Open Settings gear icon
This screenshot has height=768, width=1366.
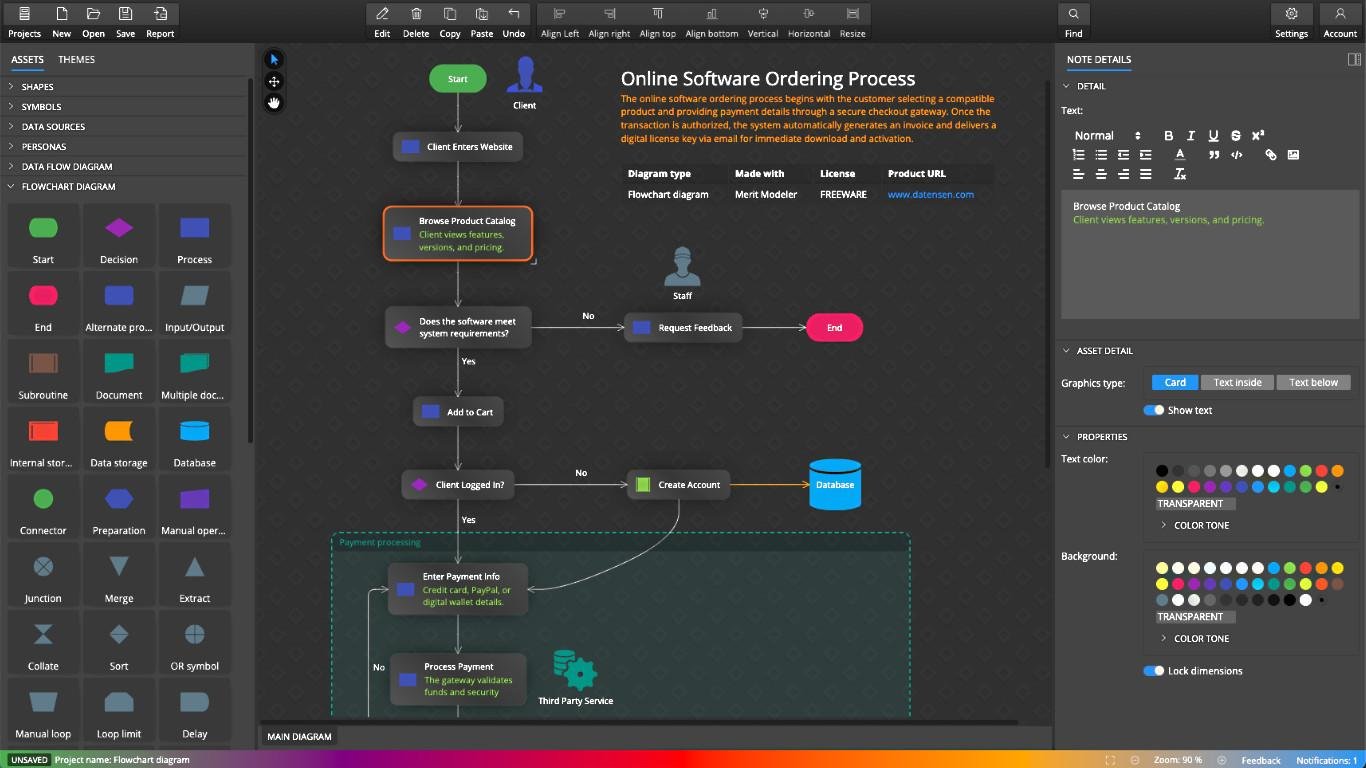point(1291,14)
